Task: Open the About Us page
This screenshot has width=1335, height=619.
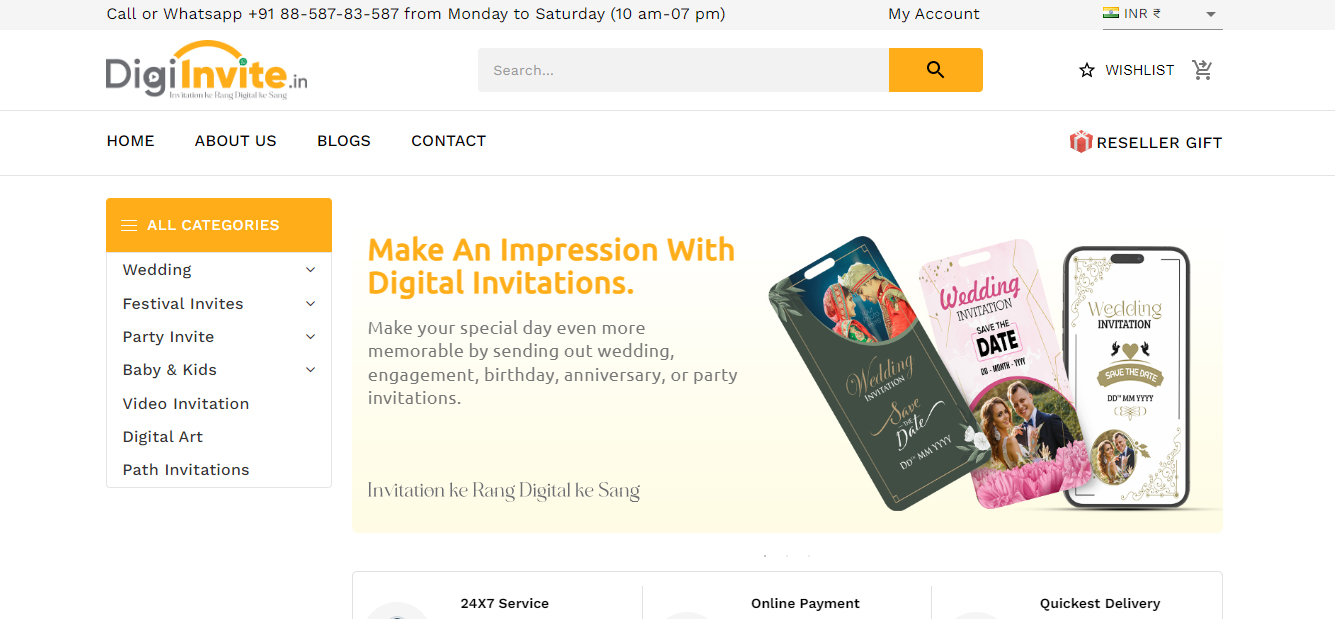Action: point(236,141)
